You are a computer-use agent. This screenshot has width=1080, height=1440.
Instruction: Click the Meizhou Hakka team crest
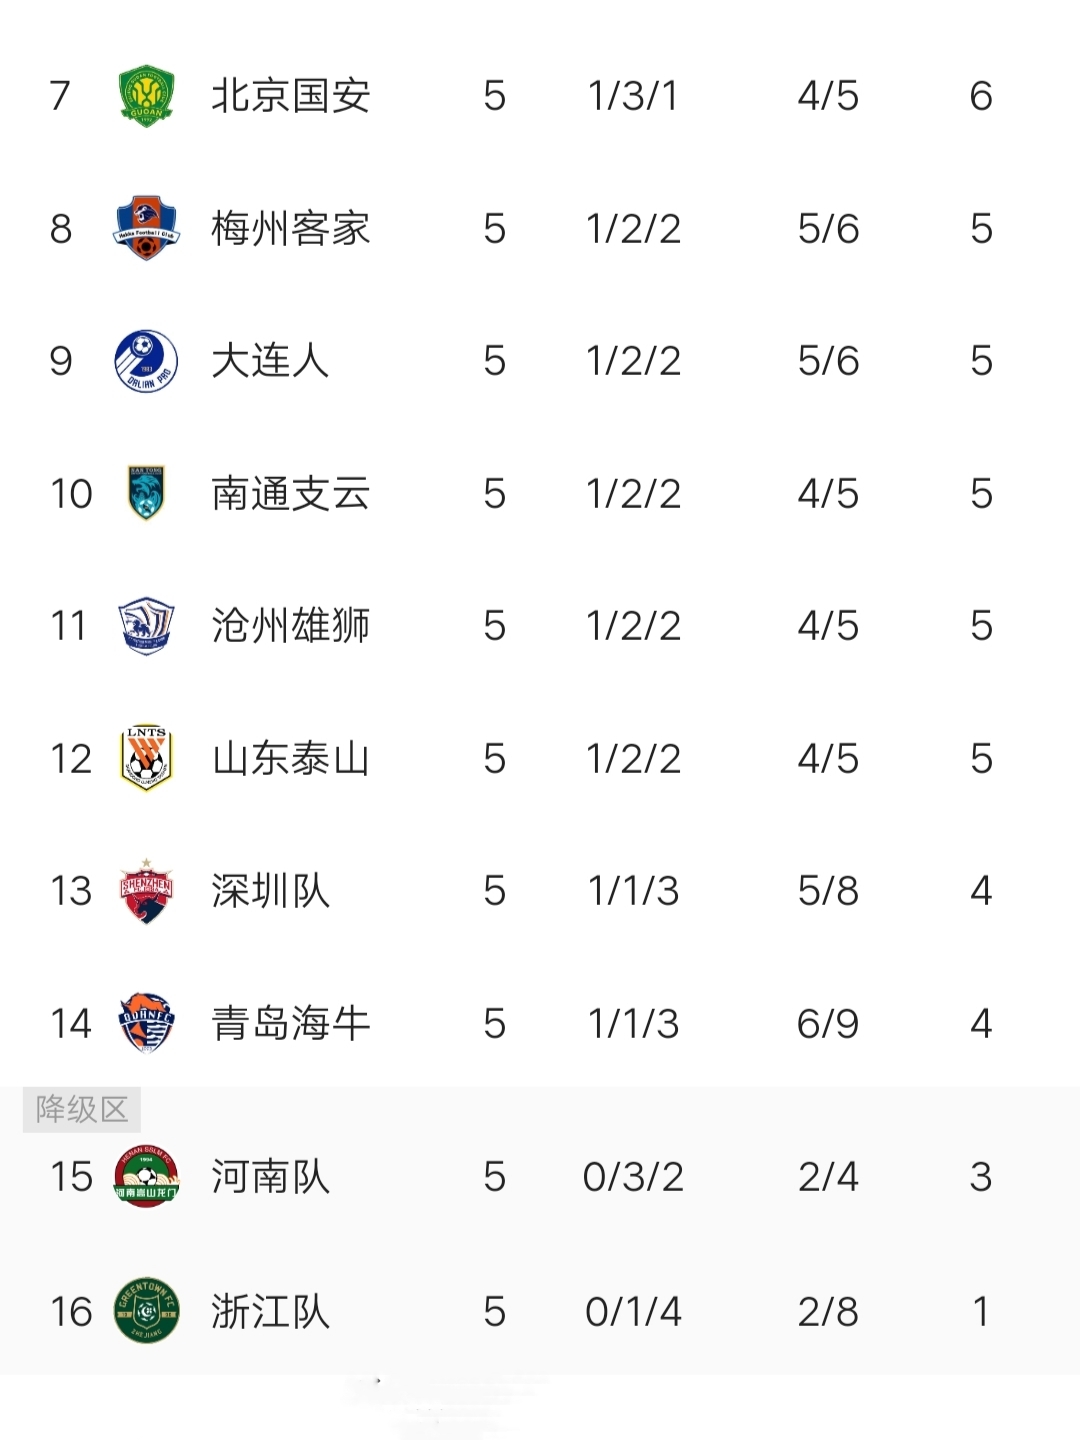coord(146,229)
